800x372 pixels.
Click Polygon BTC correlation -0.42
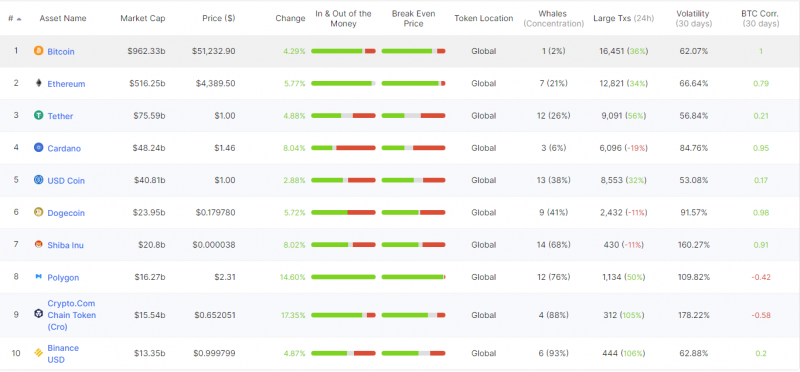(761, 277)
